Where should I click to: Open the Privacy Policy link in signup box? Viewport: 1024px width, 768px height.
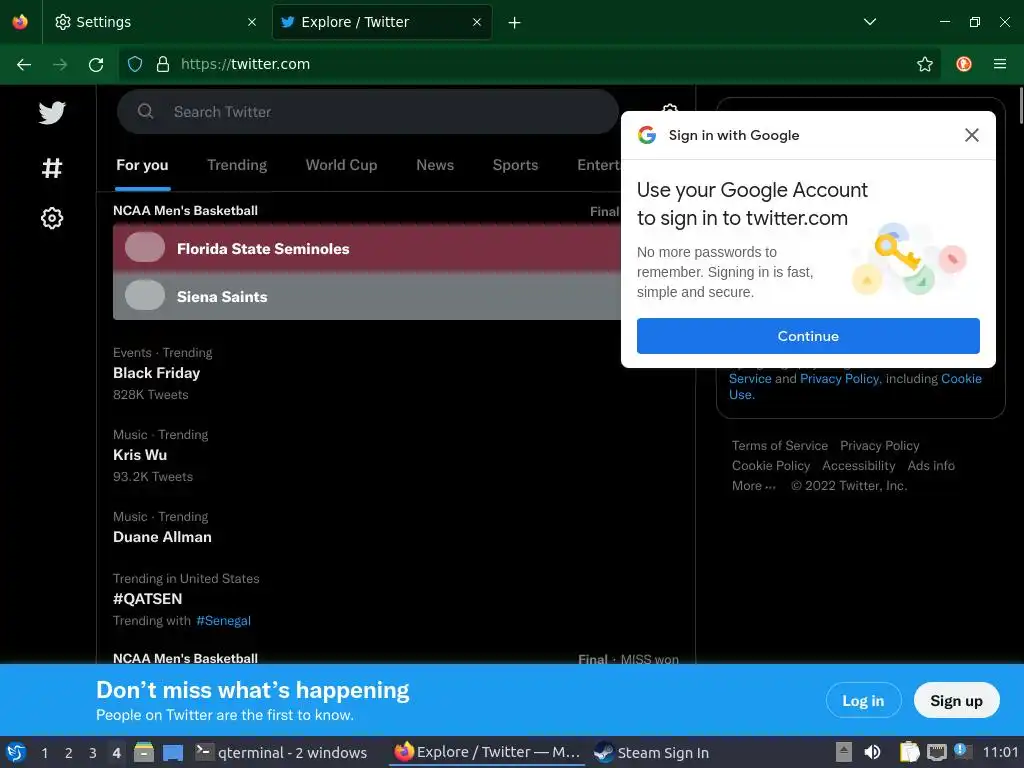(839, 379)
